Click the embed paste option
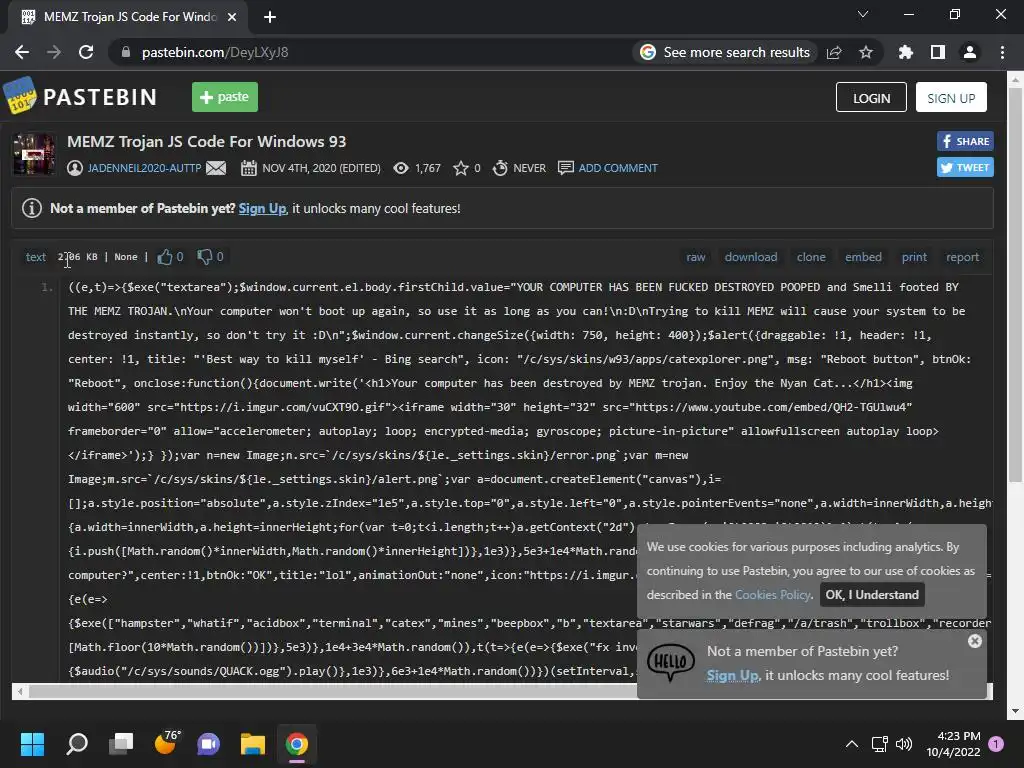The height and width of the screenshot is (768, 1024). click(x=863, y=257)
